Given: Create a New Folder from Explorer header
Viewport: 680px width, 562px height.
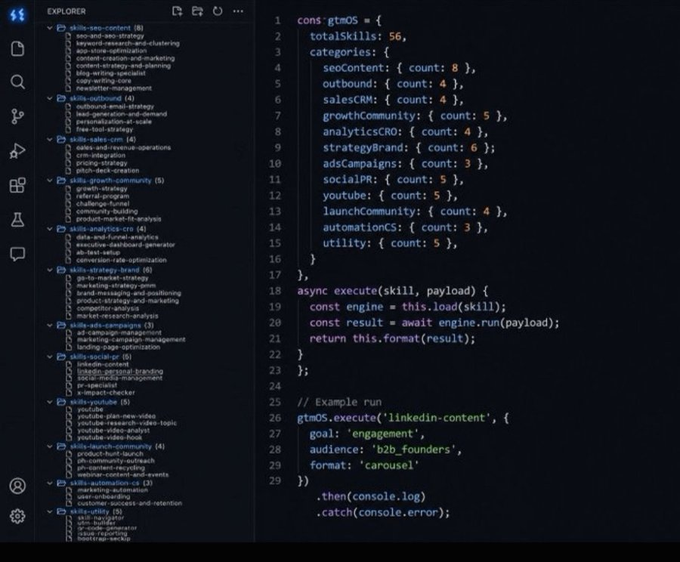Looking at the screenshot, I should click(x=197, y=11).
